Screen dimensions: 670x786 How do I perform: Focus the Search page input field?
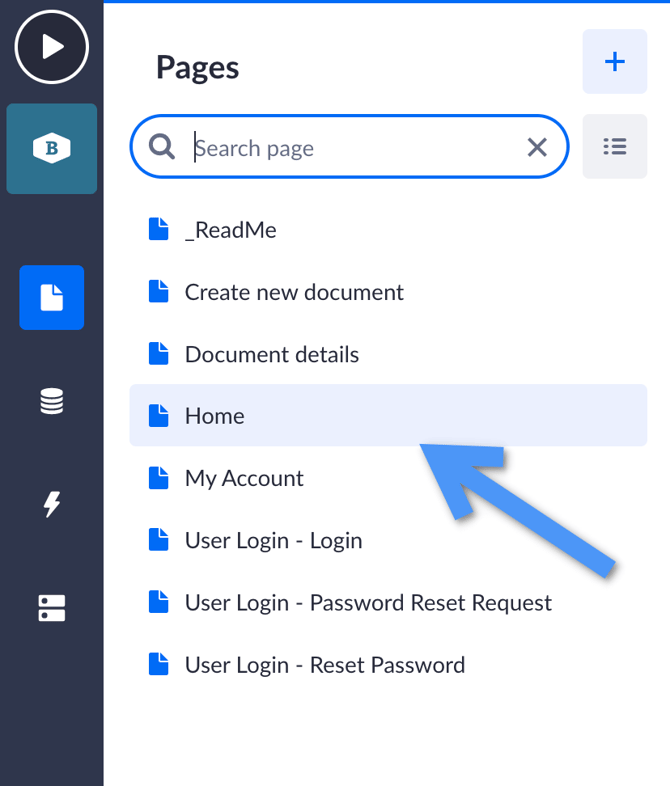[350, 148]
